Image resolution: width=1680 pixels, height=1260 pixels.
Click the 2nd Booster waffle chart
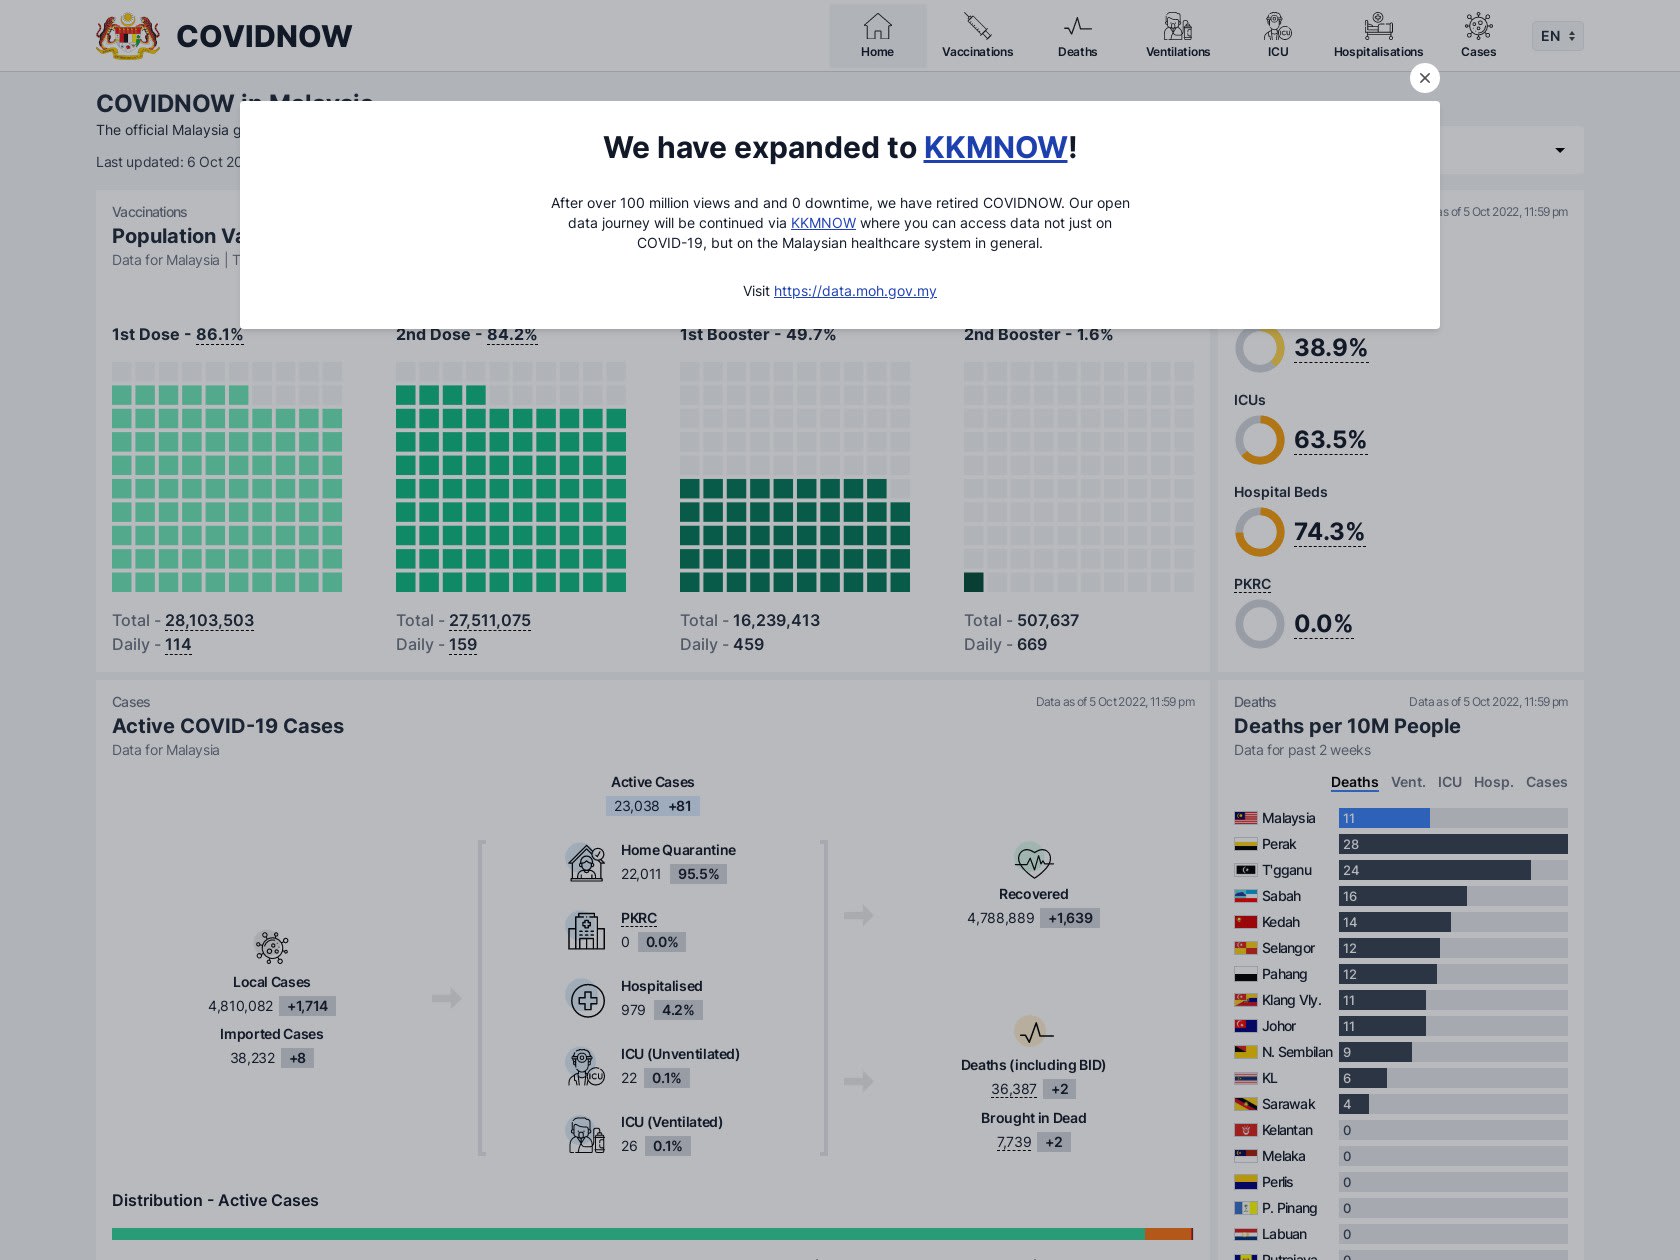point(1079,477)
